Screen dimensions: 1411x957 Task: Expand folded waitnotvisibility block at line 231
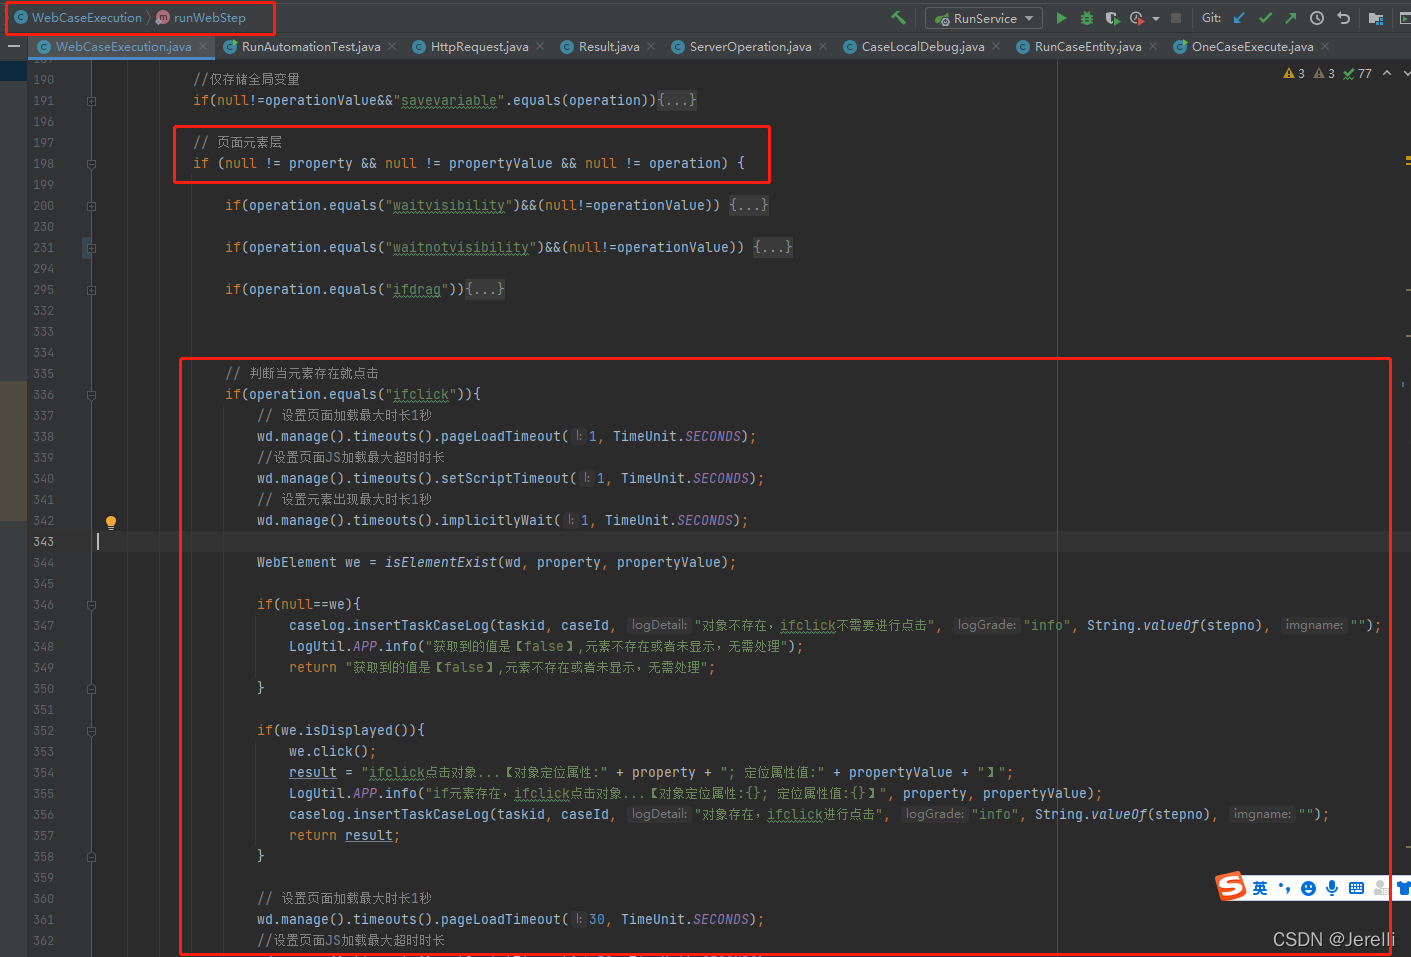tap(91, 248)
